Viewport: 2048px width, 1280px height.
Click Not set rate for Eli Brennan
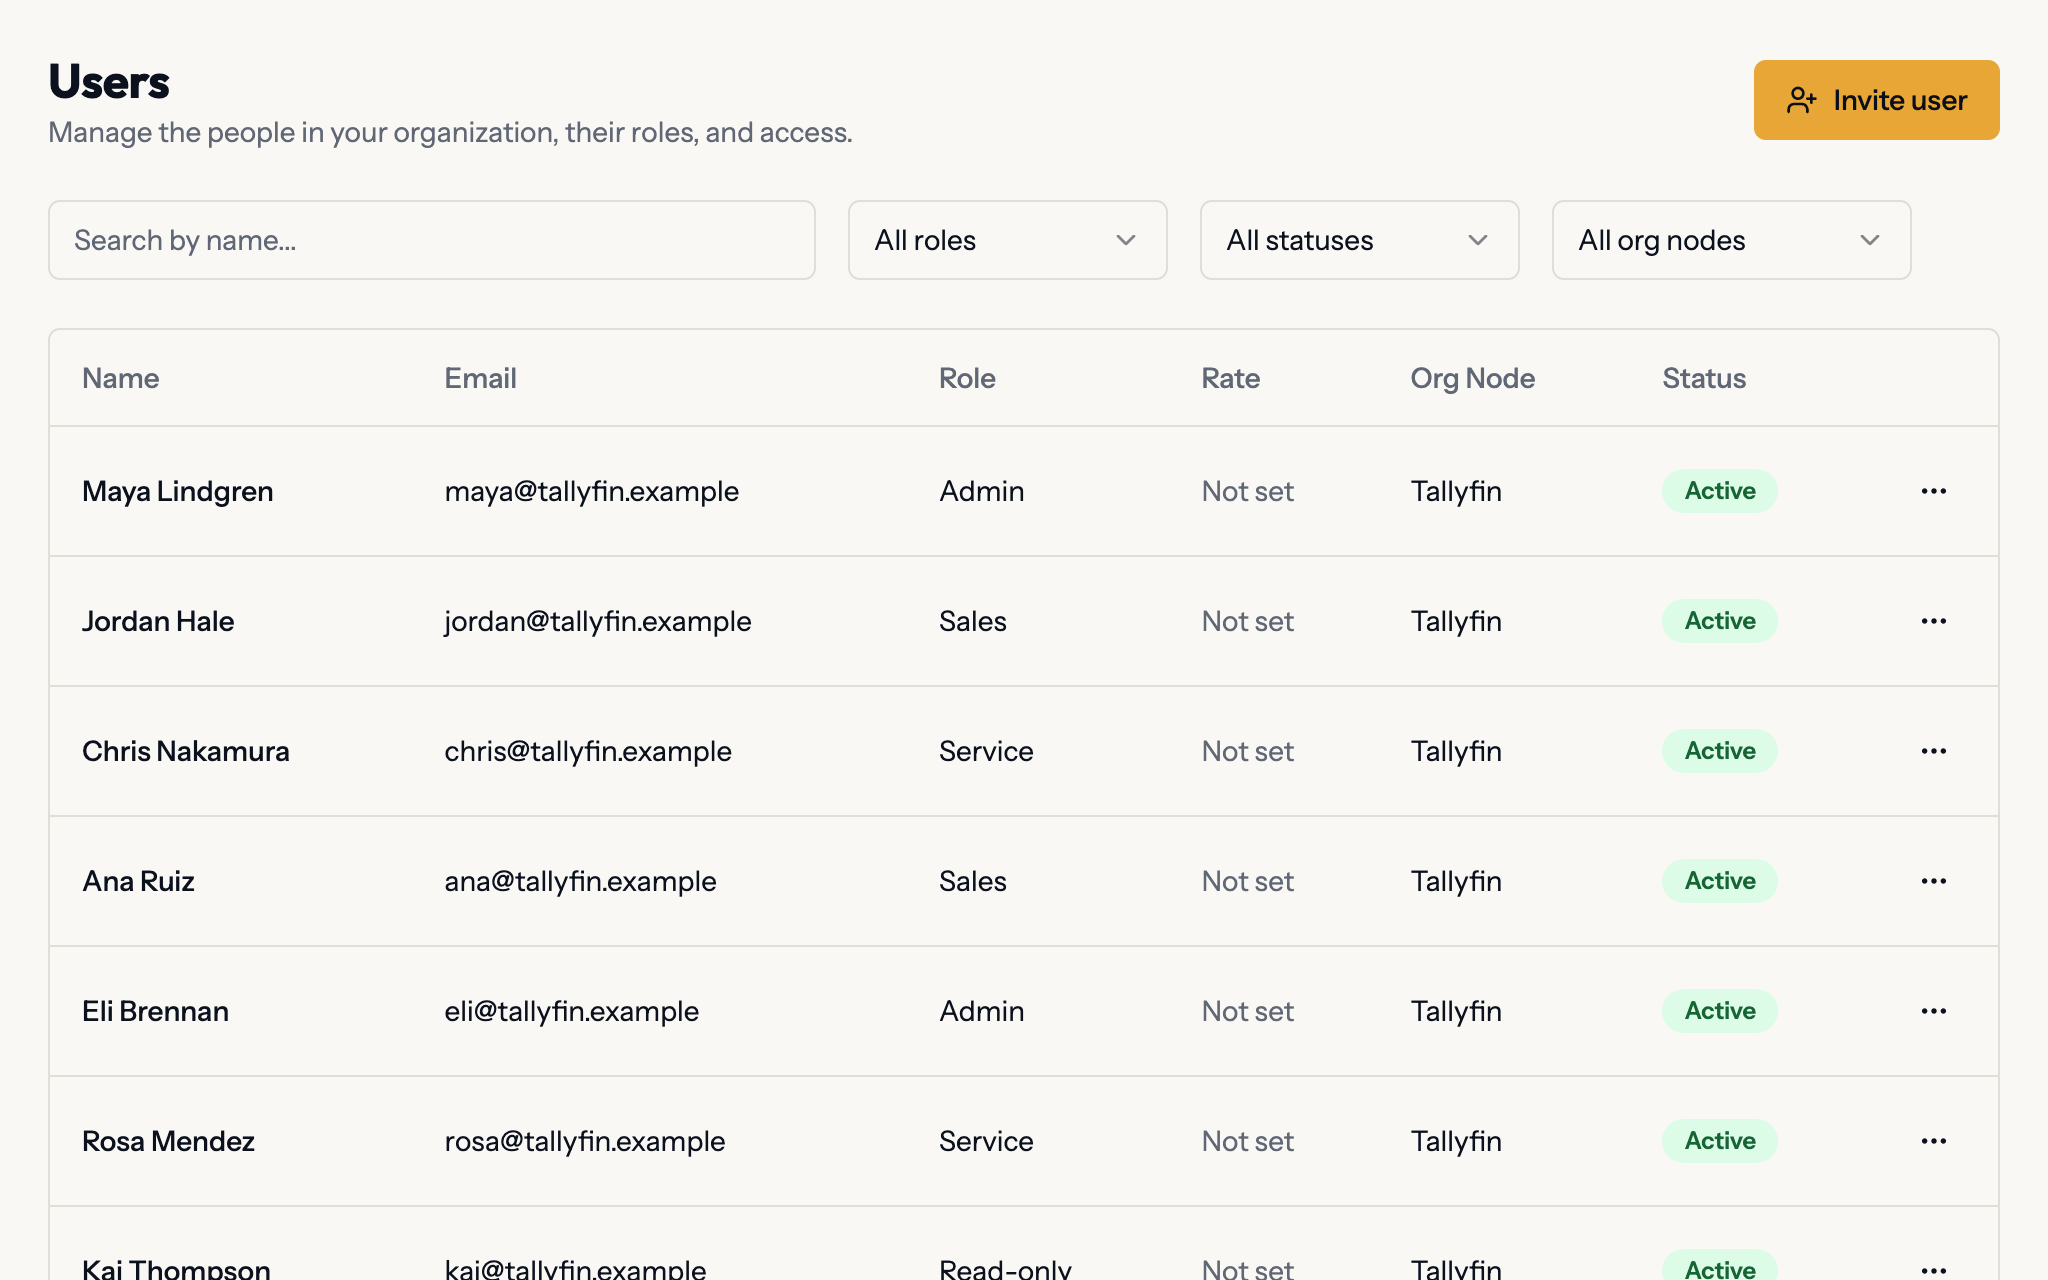pos(1247,1011)
